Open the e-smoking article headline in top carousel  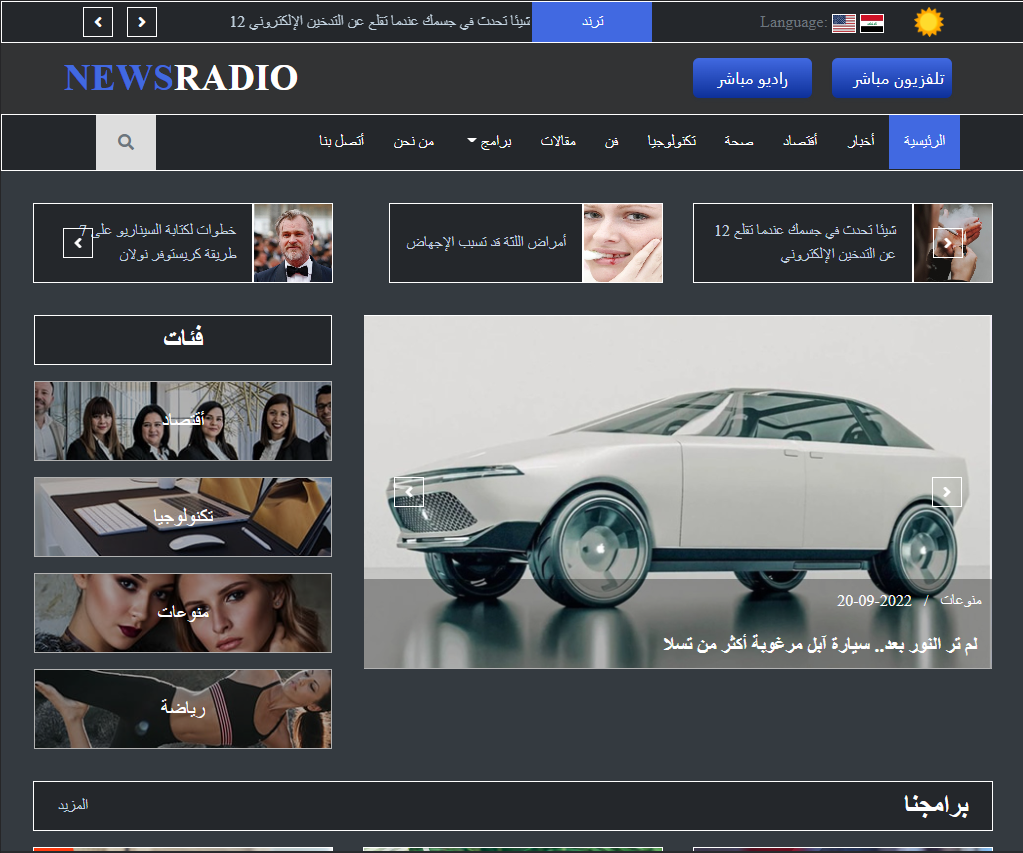(805, 242)
